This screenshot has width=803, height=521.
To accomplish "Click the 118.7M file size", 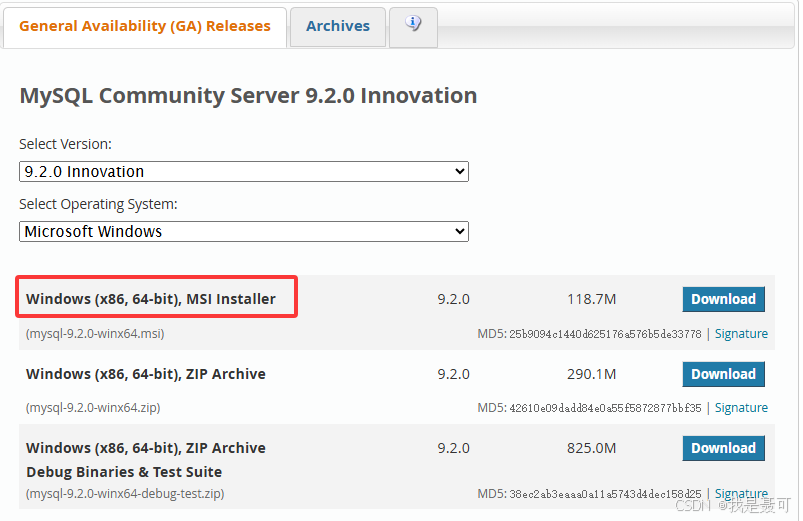I will point(591,299).
